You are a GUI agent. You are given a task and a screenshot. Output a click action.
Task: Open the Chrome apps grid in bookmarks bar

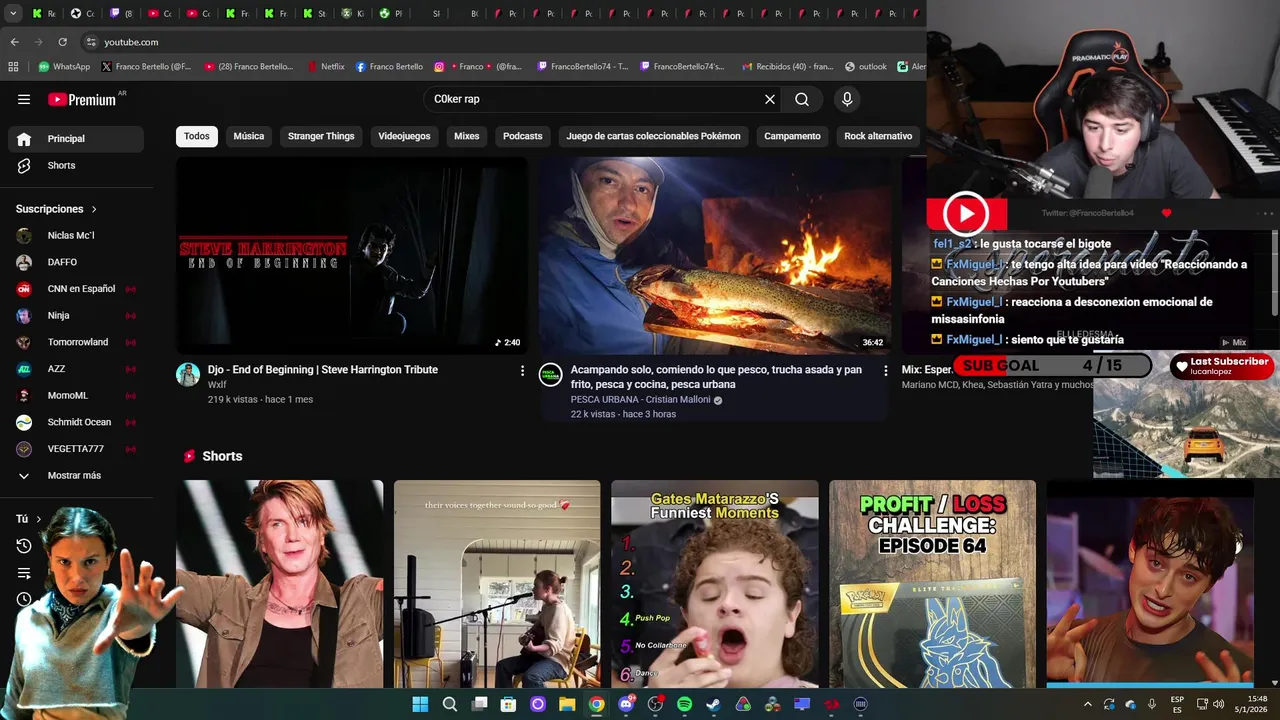click(13, 67)
